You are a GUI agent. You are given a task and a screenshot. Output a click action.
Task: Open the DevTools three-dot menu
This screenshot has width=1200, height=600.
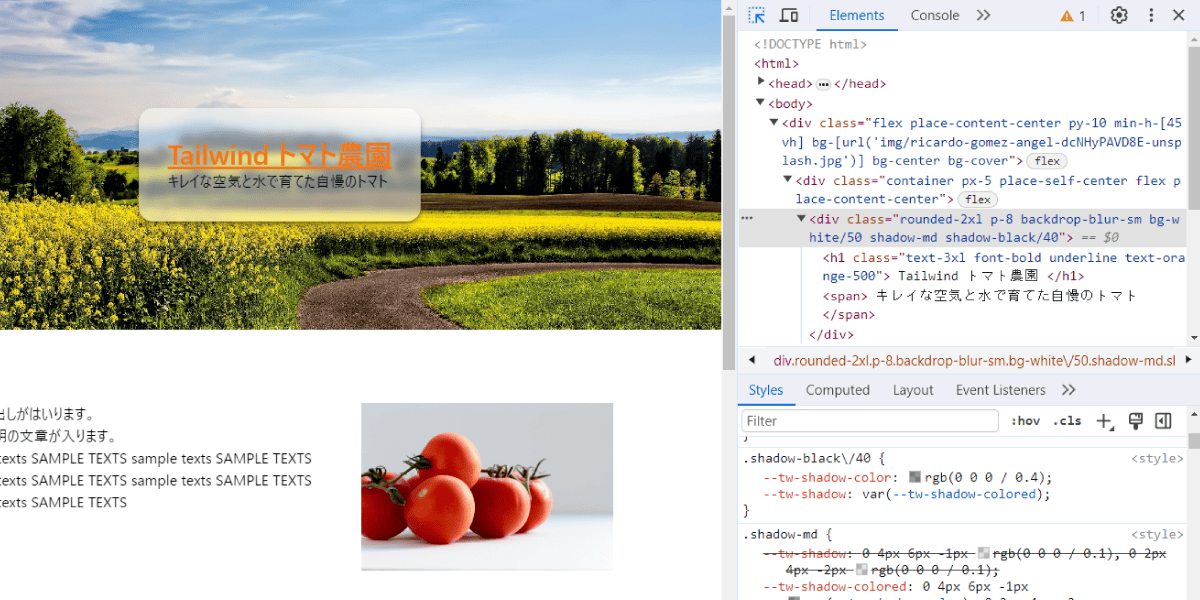pos(1151,15)
